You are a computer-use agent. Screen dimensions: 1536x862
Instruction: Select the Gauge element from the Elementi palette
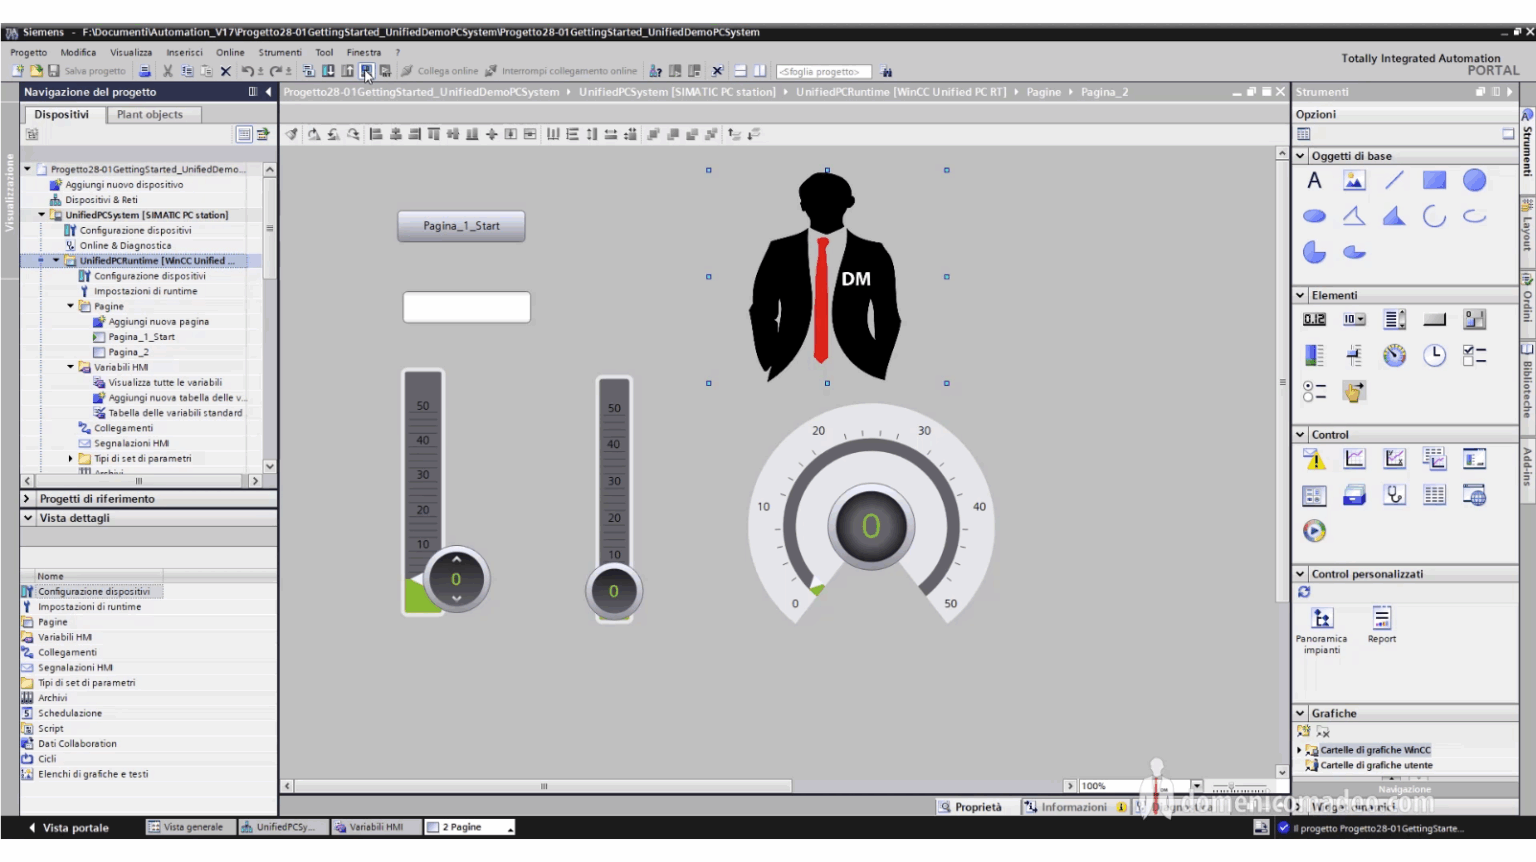tap(1394, 355)
